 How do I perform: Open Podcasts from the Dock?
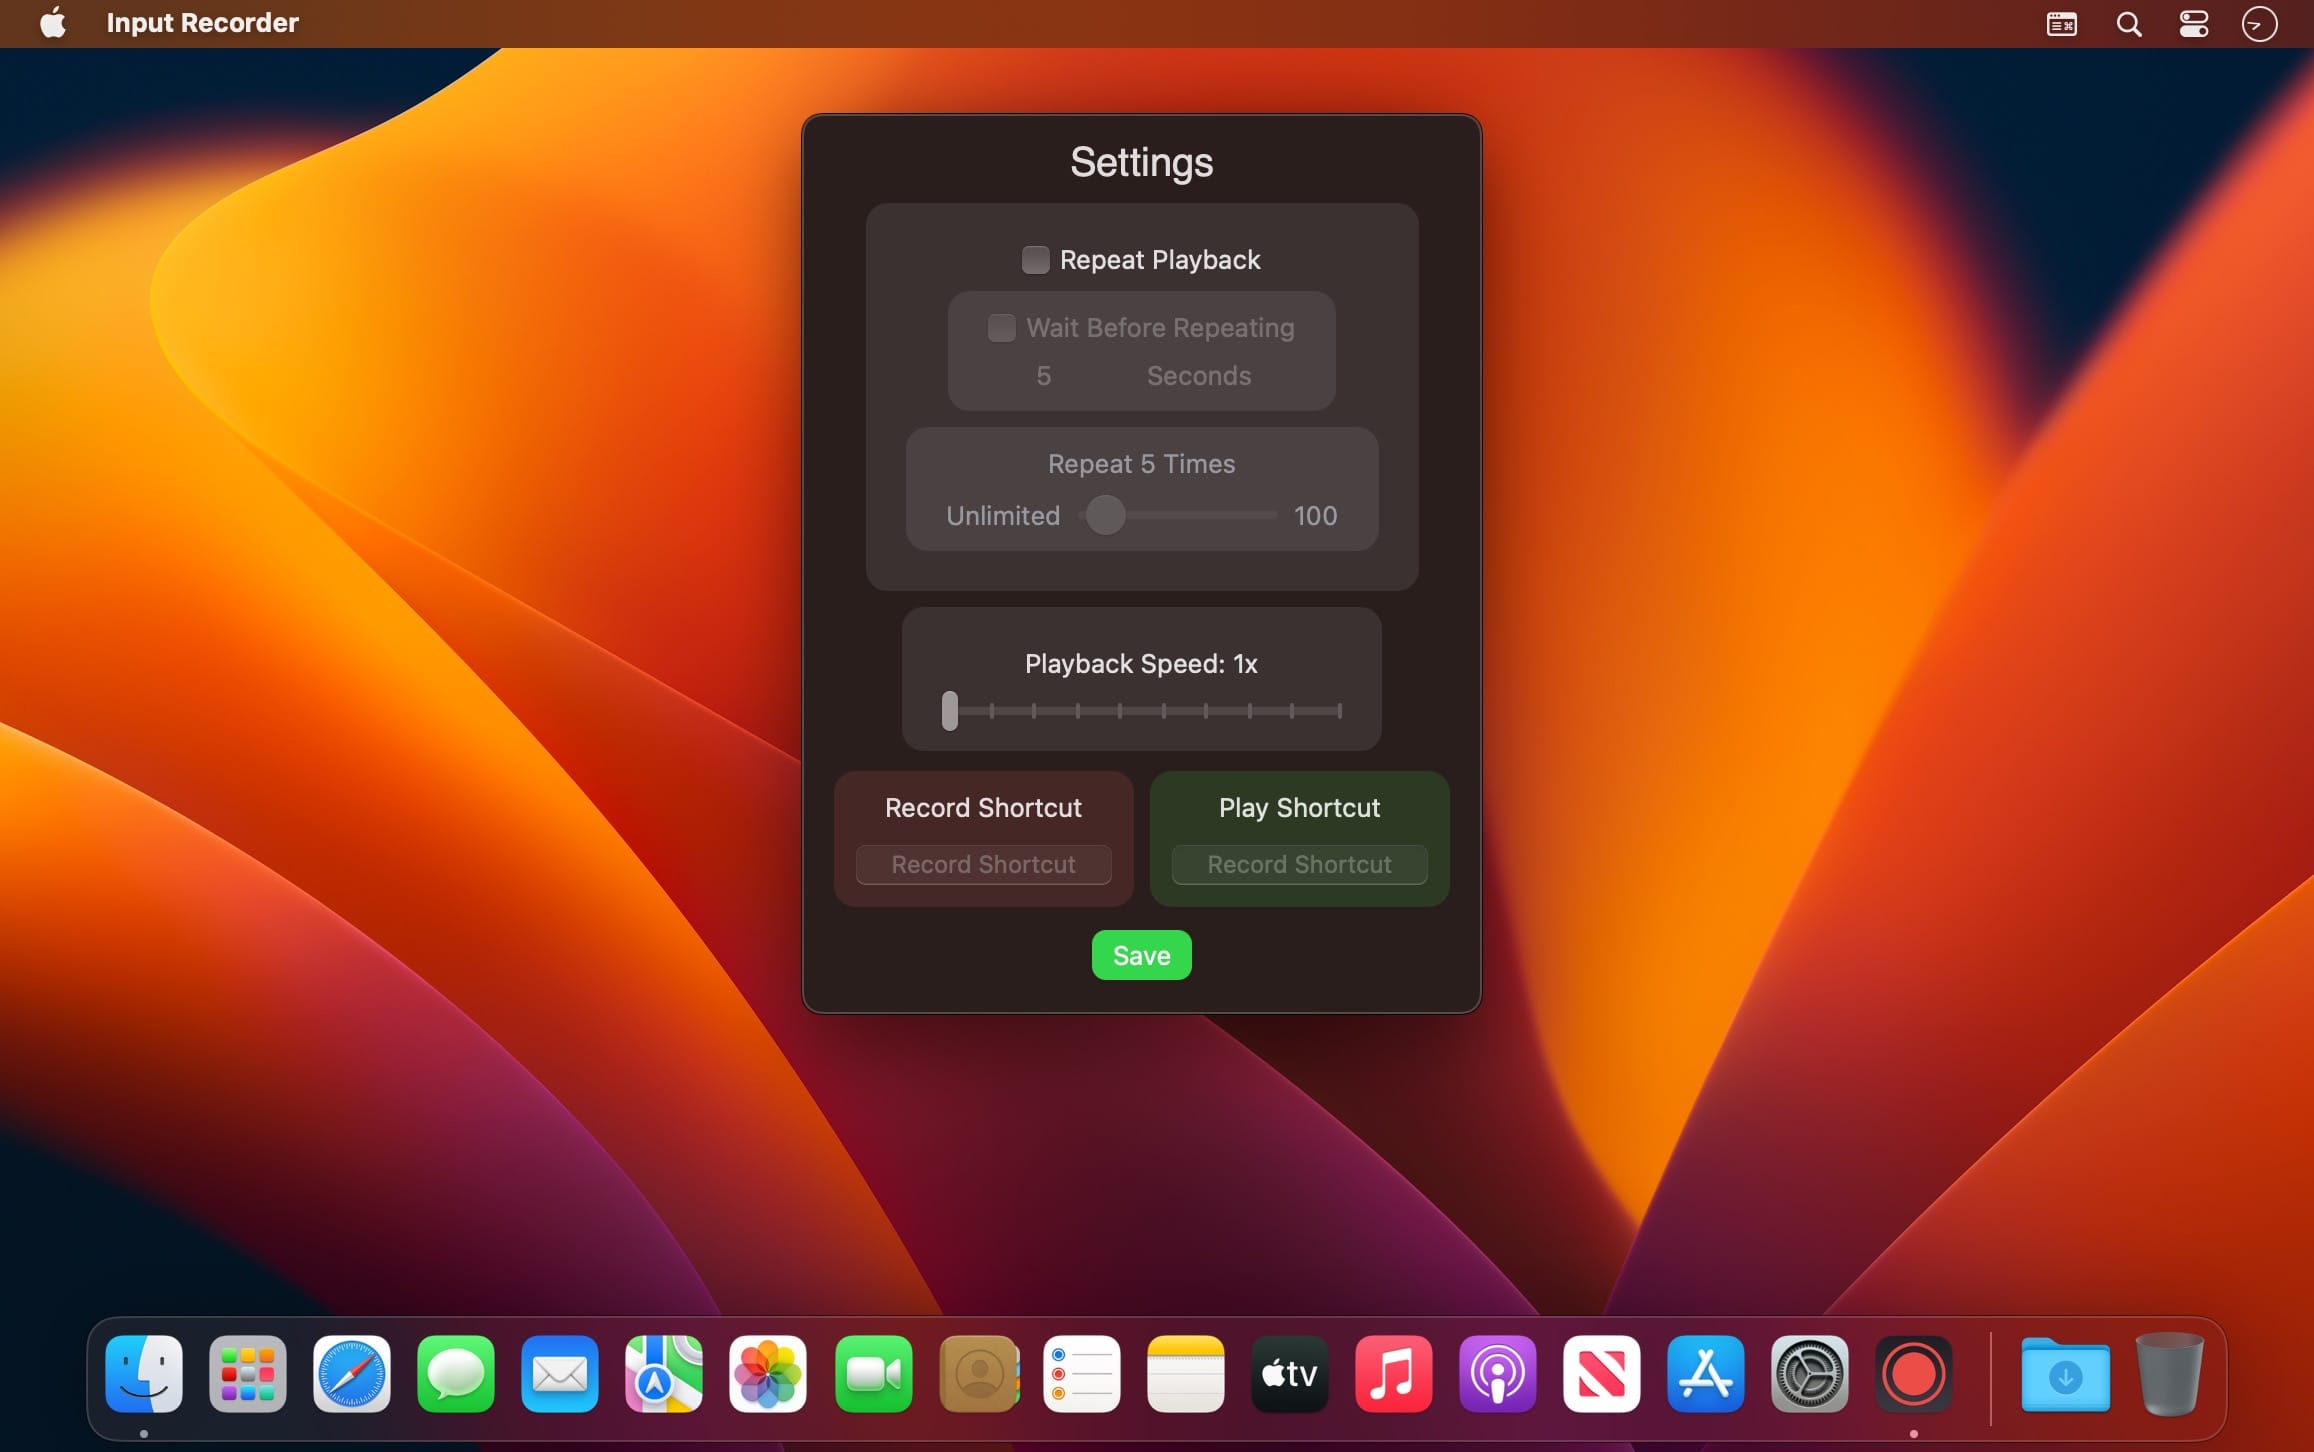click(x=1498, y=1374)
